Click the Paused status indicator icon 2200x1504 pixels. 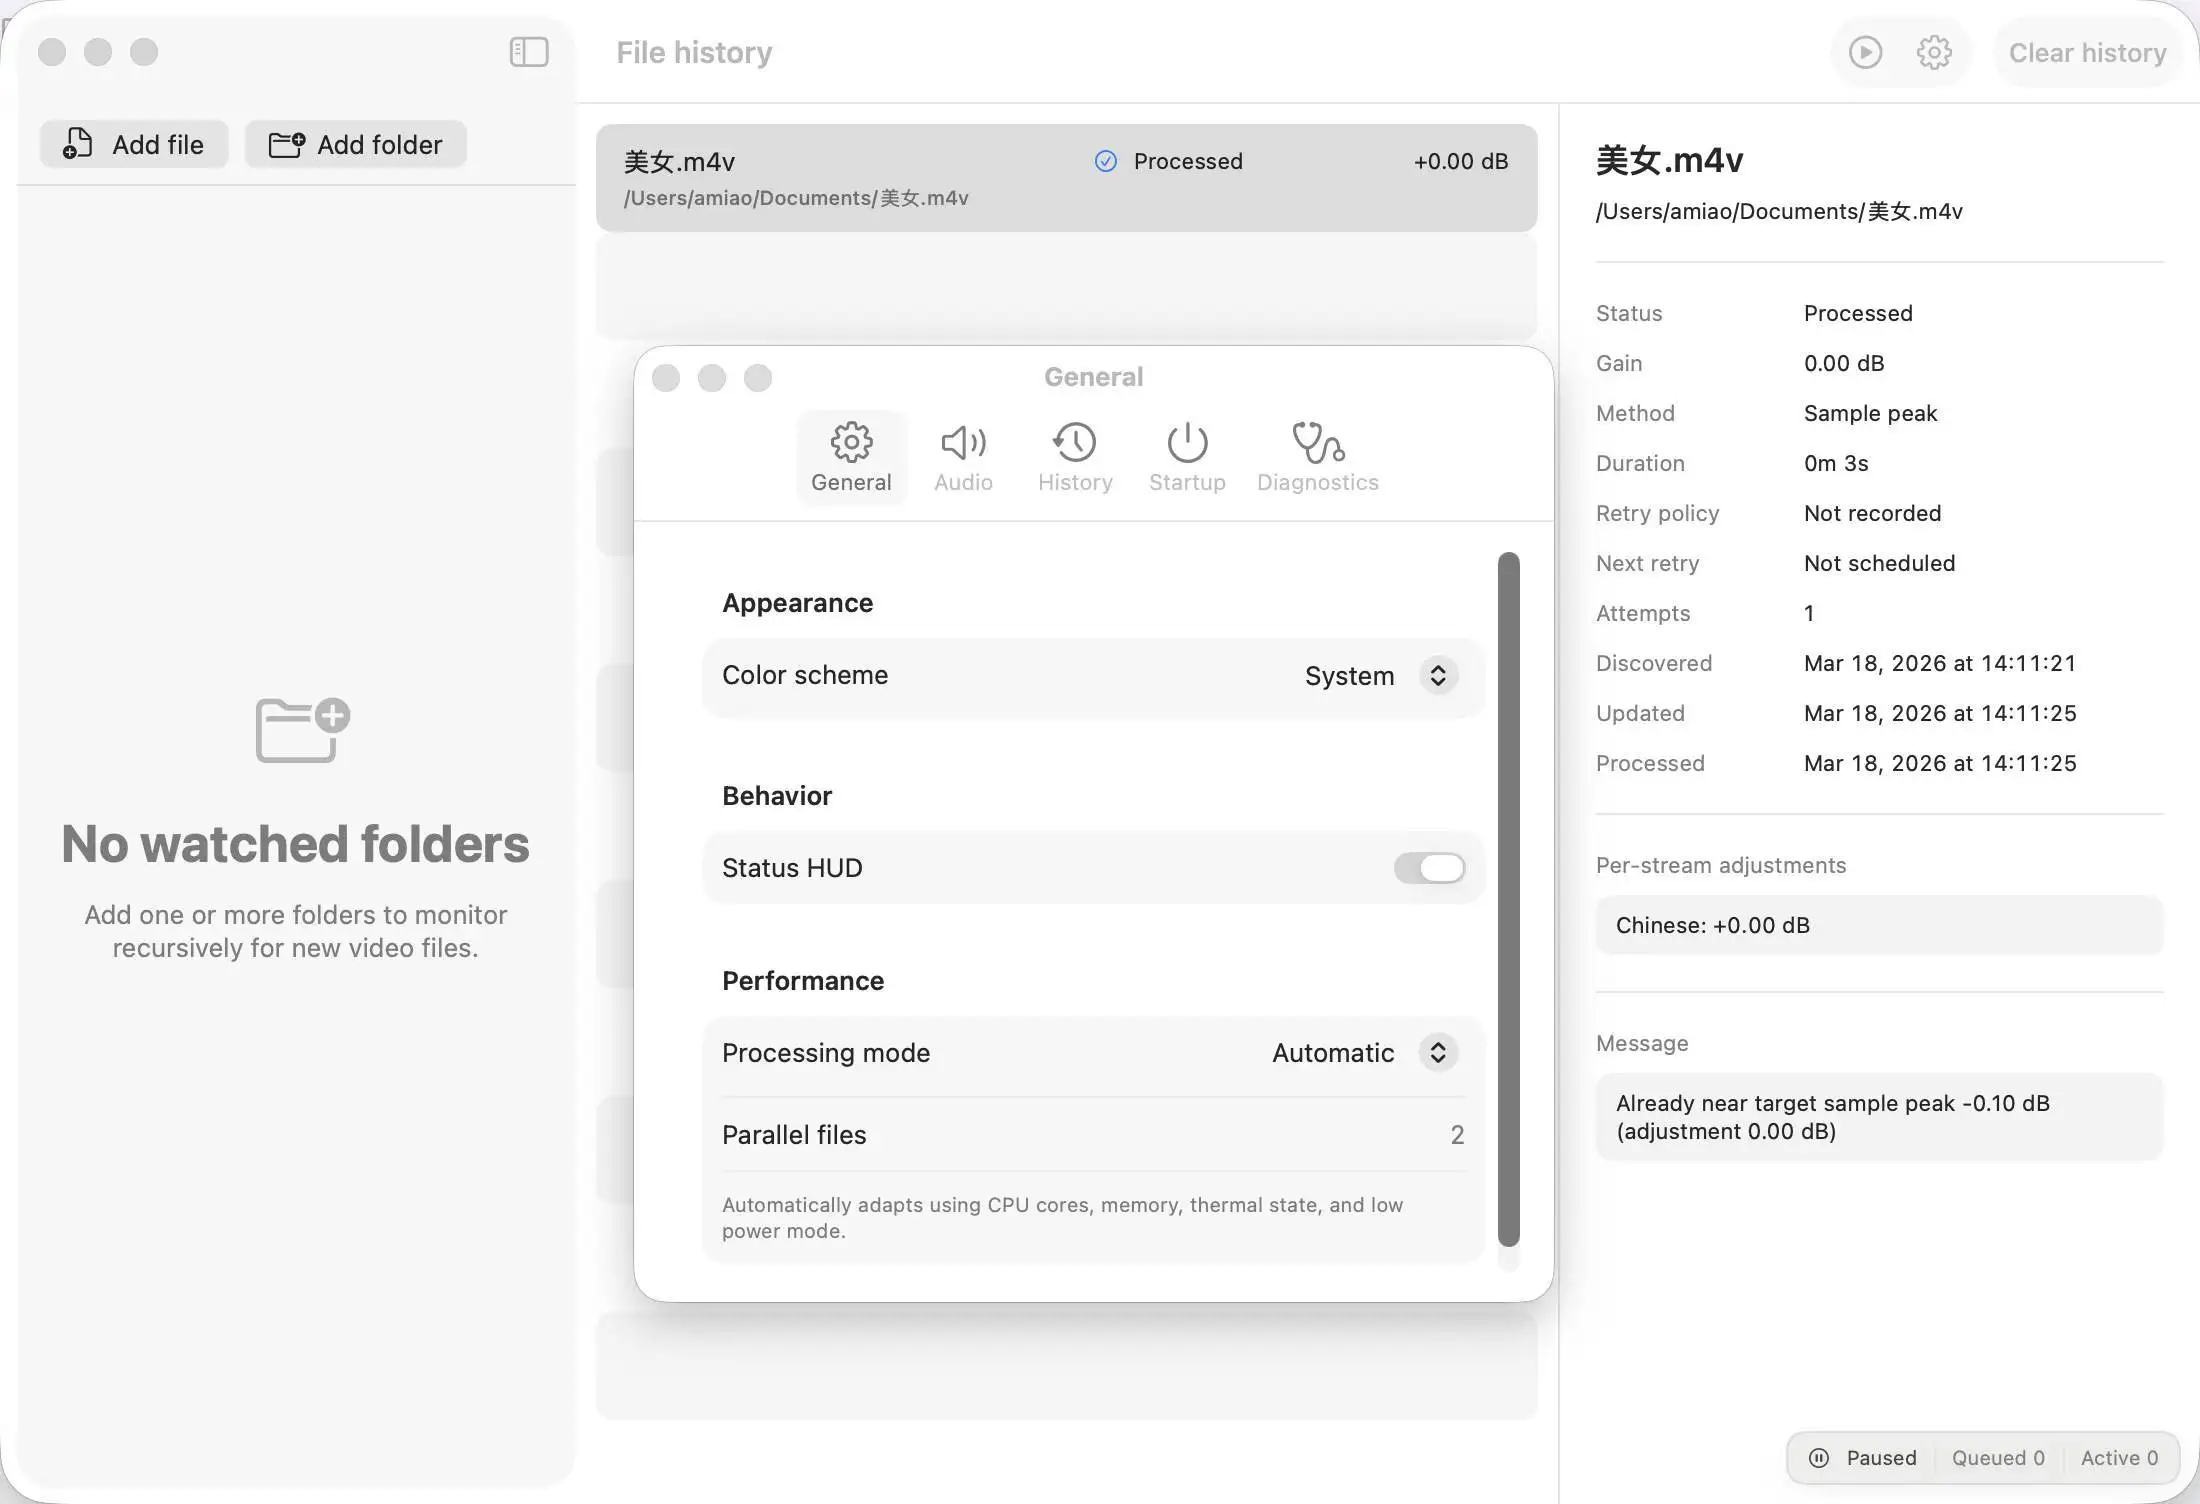pos(1819,1458)
